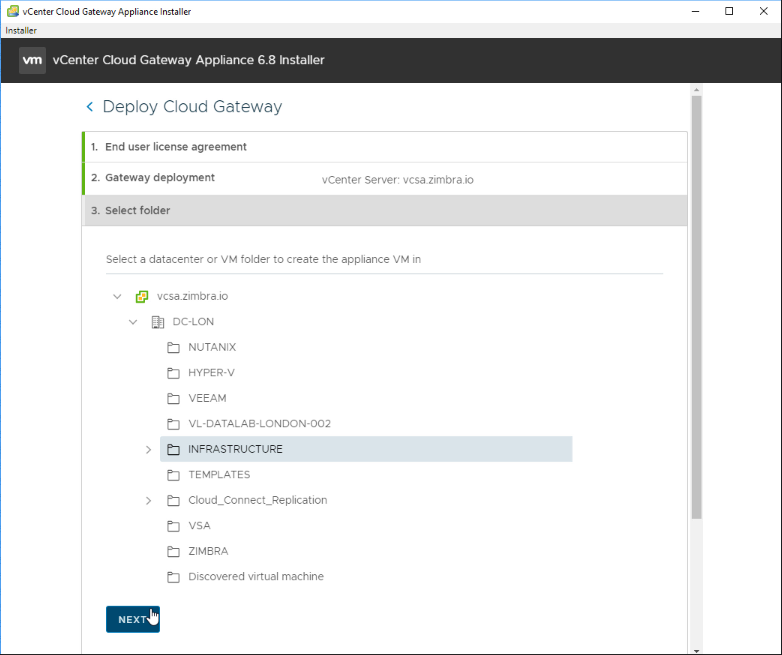Image resolution: width=782 pixels, height=655 pixels.
Task: Click the folder icon beside VL-DATALAB-LONDON-002
Action: 173,424
